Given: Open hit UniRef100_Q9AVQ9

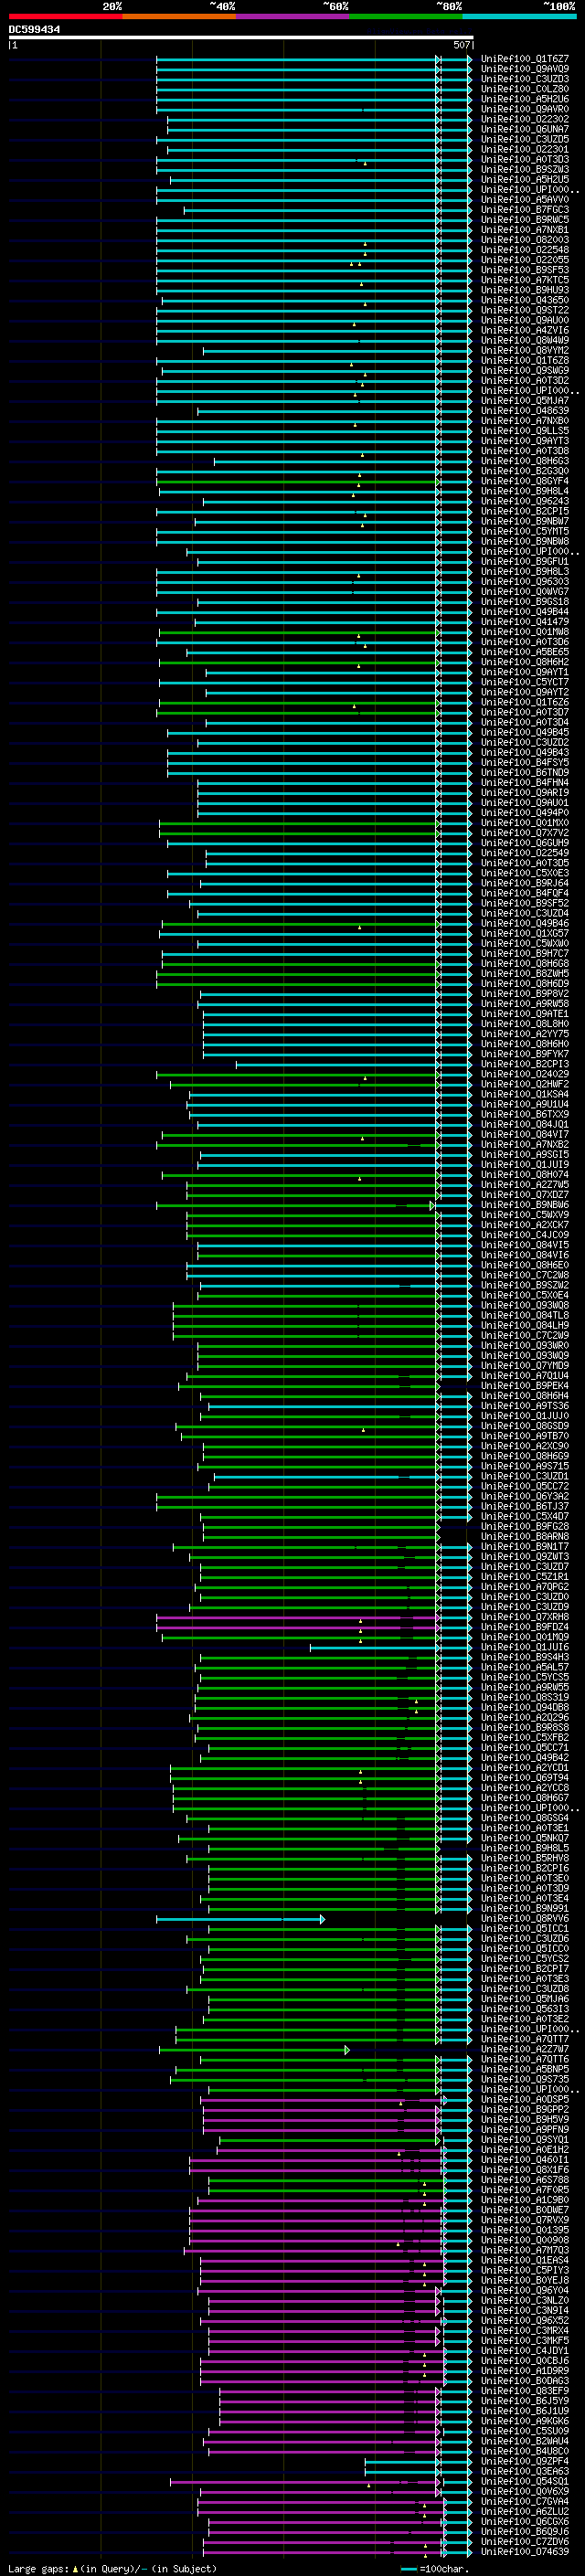Looking at the screenshot, I should pos(524,69).
